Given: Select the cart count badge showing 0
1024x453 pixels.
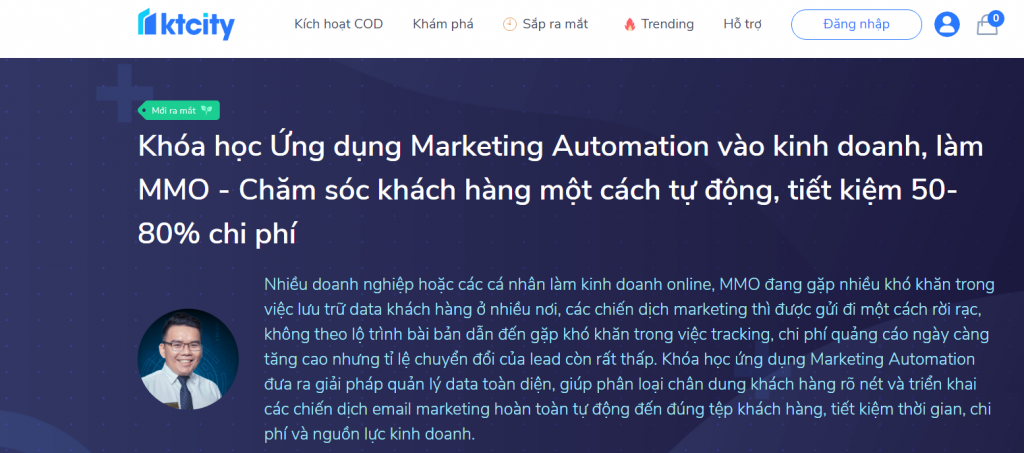Looking at the screenshot, I should tap(995, 18).
